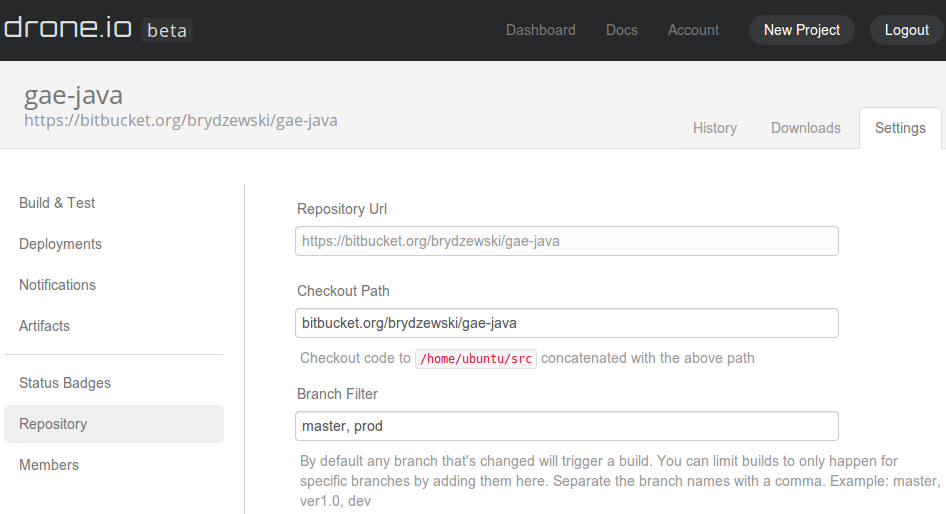Switch to the History tab
The image size is (946, 514).
[714, 128]
